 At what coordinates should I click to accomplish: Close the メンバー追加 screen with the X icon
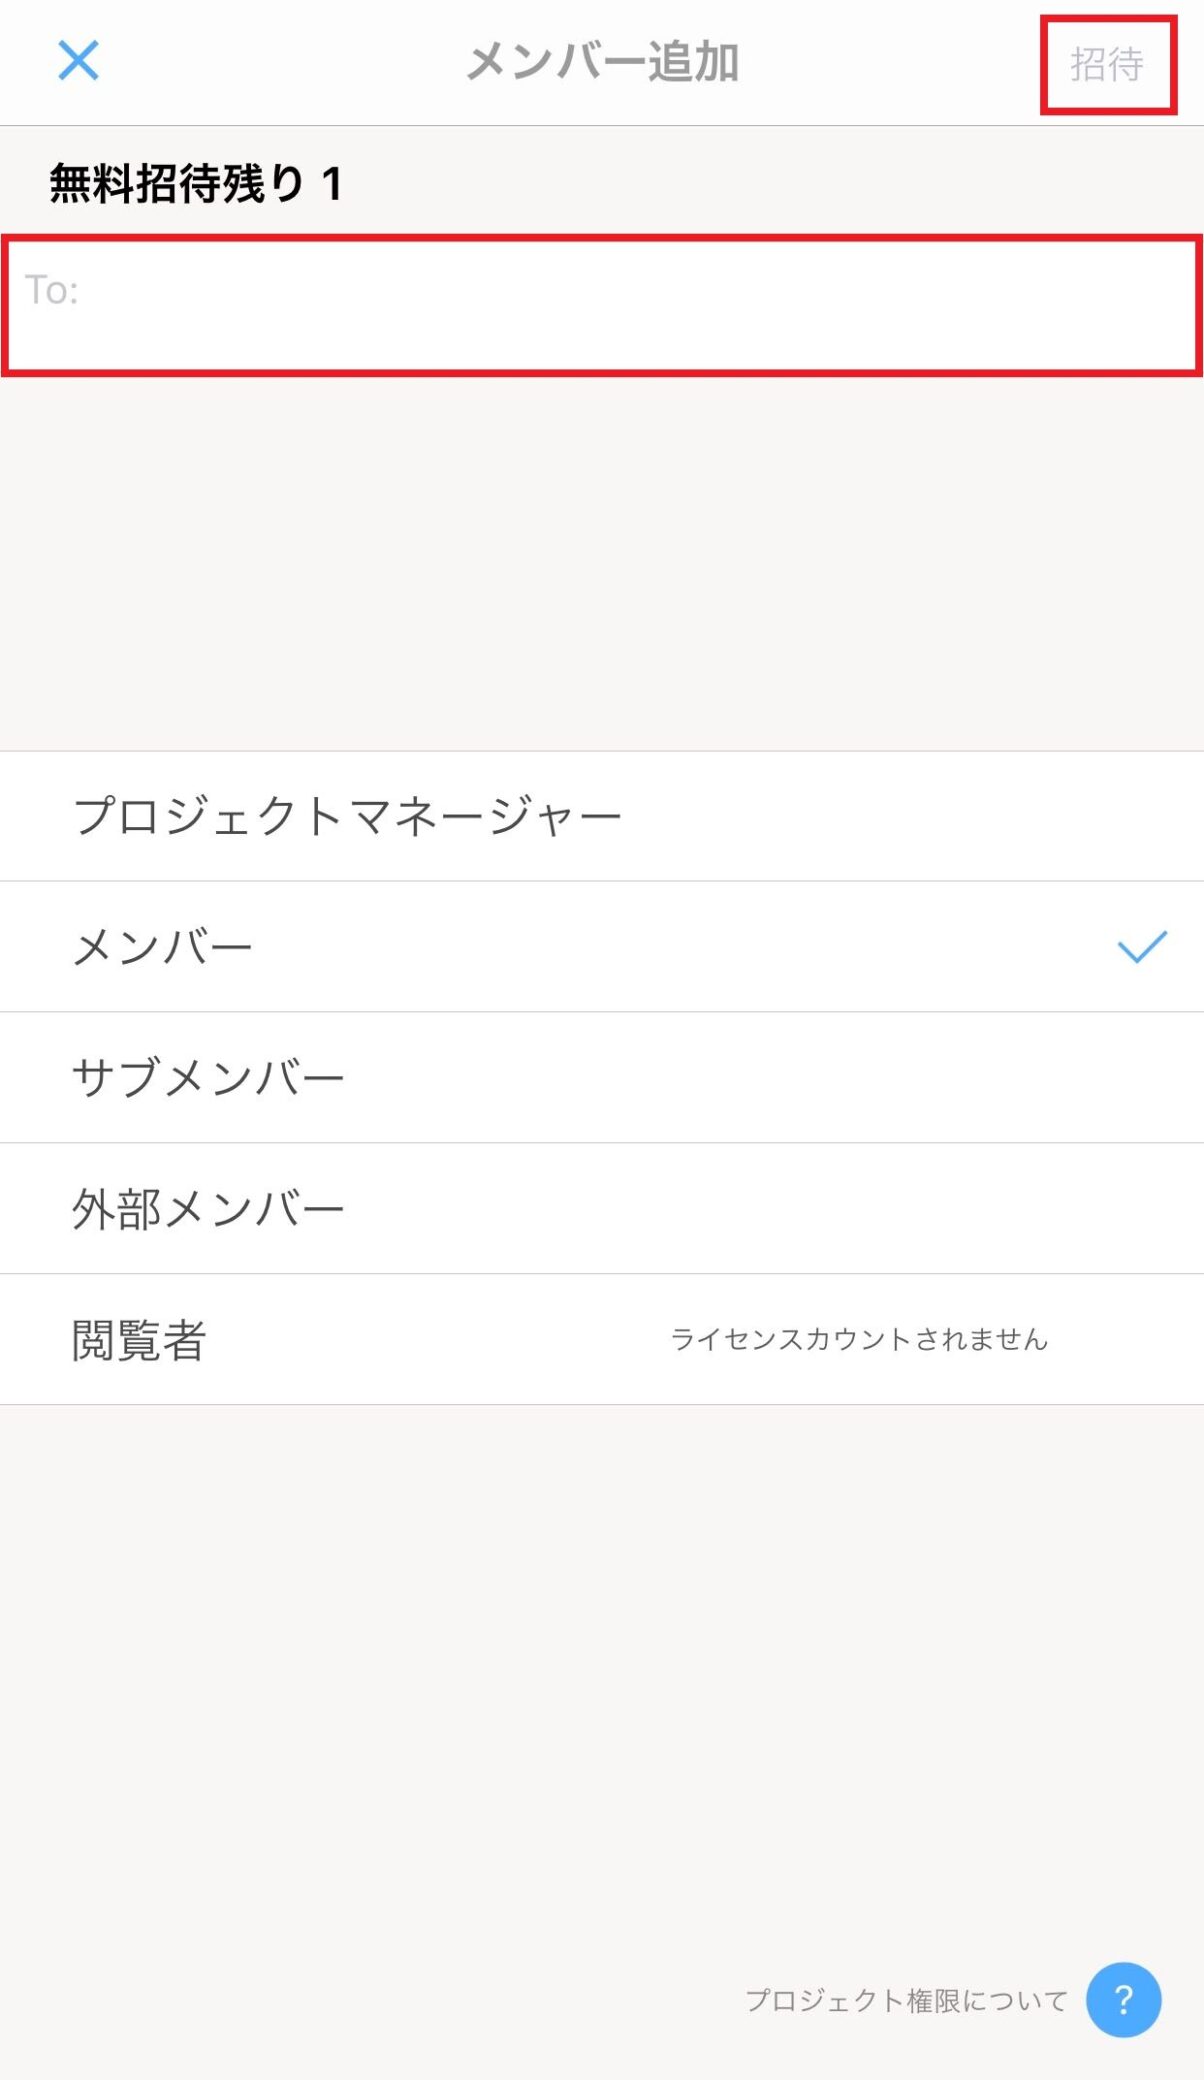coord(78,61)
